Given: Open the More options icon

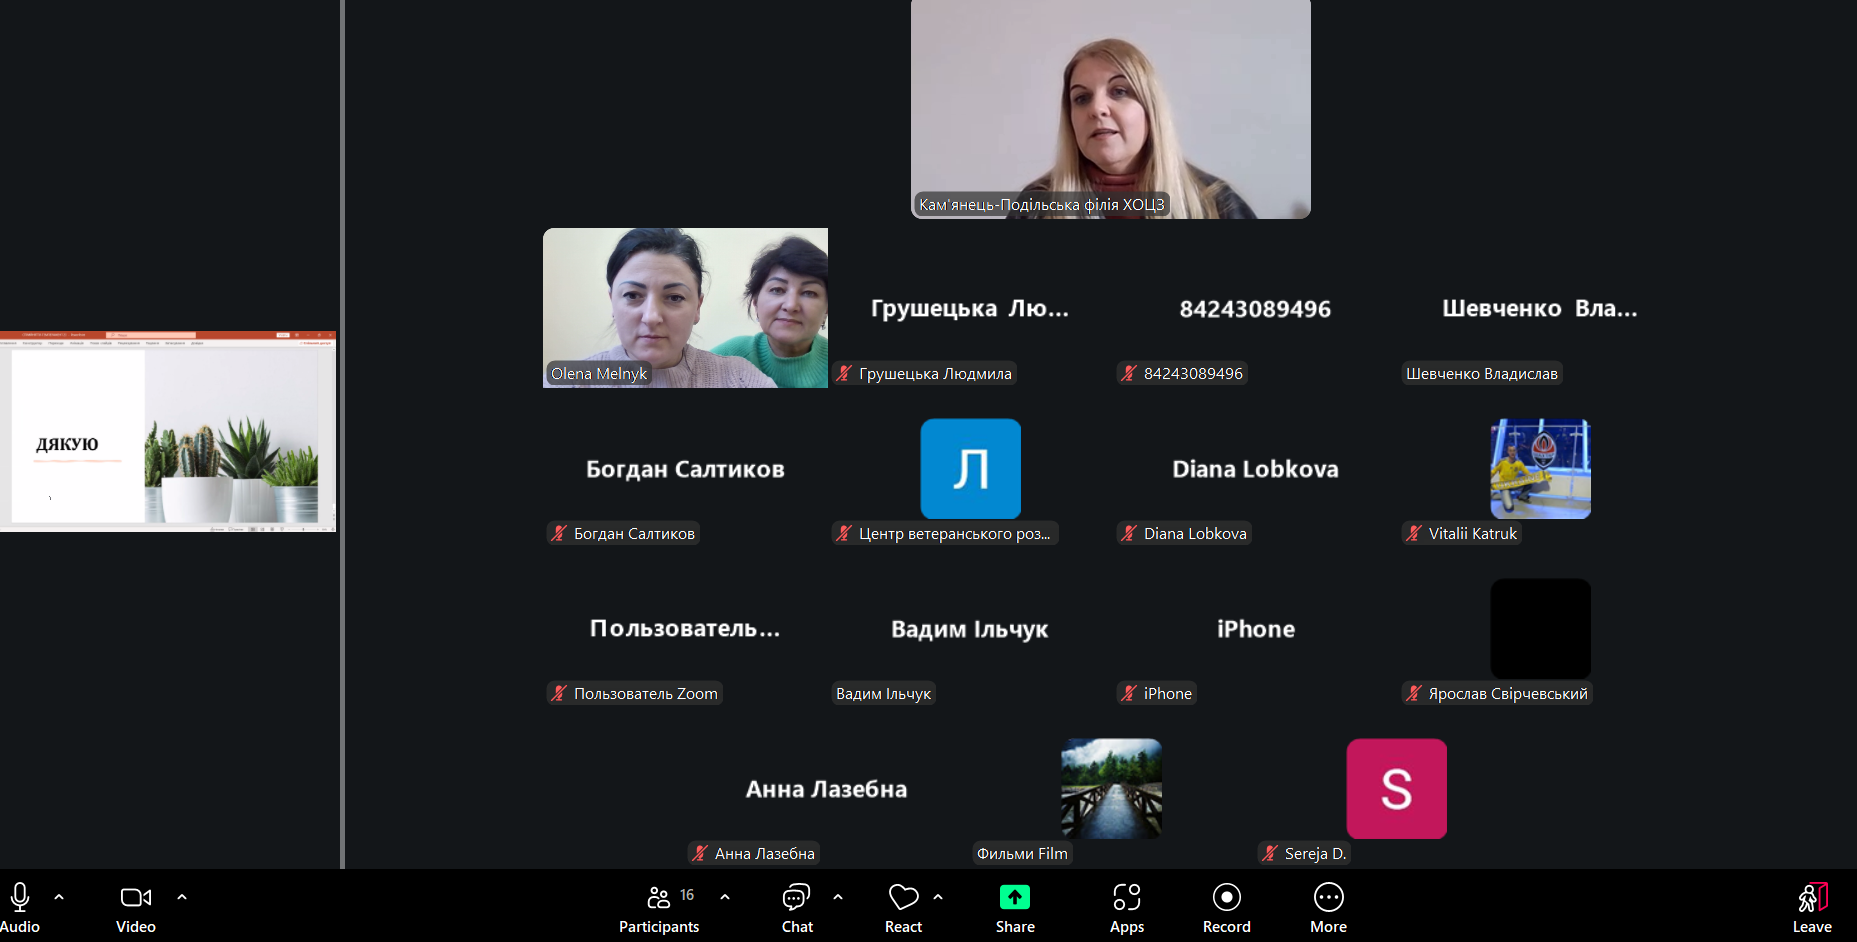Looking at the screenshot, I should (1328, 898).
